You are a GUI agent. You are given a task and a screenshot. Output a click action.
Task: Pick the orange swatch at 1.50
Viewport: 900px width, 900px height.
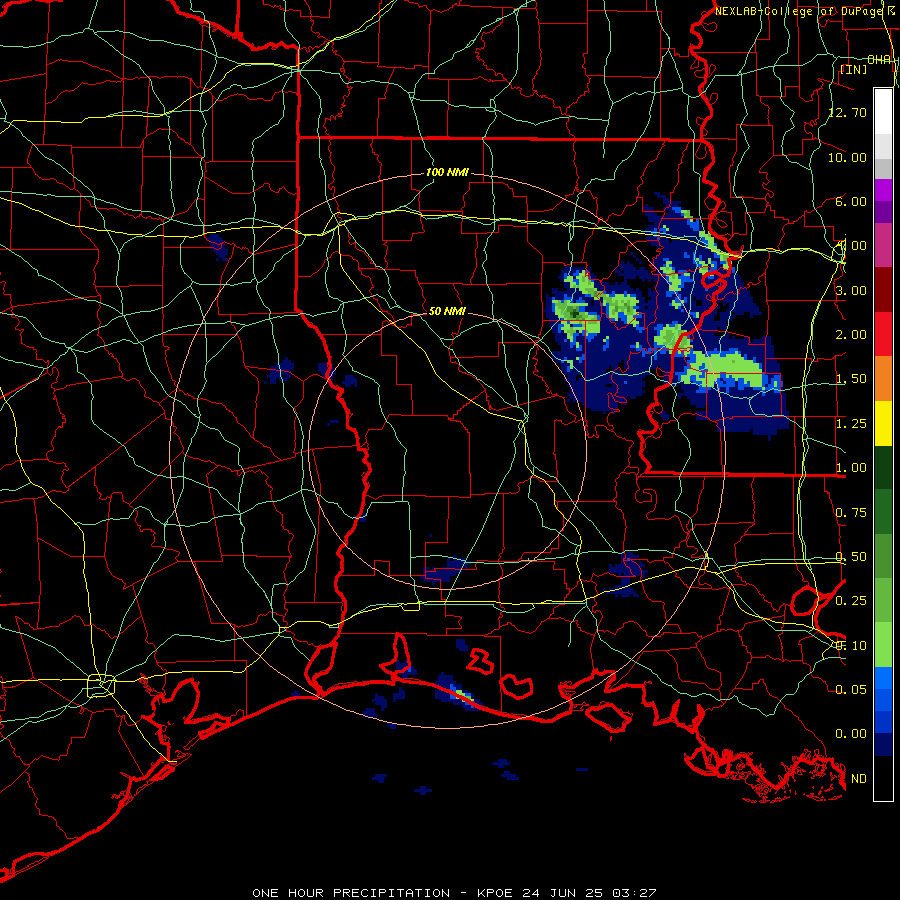(x=883, y=379)
